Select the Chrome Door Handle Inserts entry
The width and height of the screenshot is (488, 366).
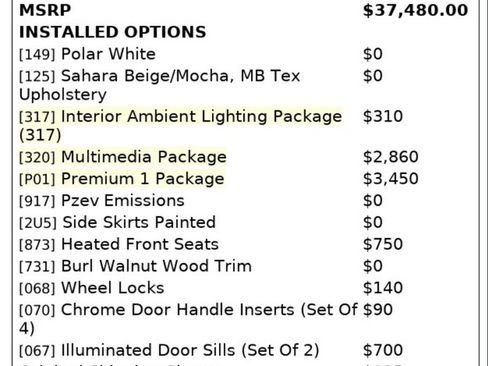188,319
